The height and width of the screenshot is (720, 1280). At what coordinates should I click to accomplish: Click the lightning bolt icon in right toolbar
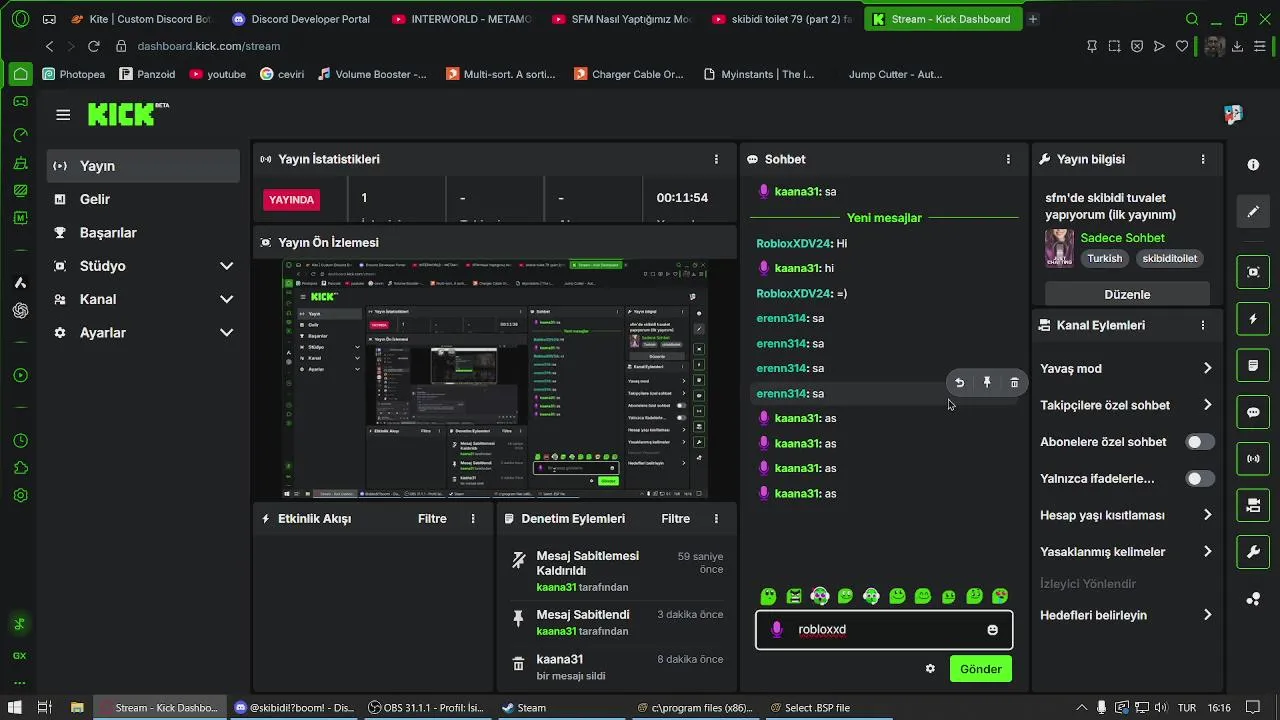coord(1253,319)
